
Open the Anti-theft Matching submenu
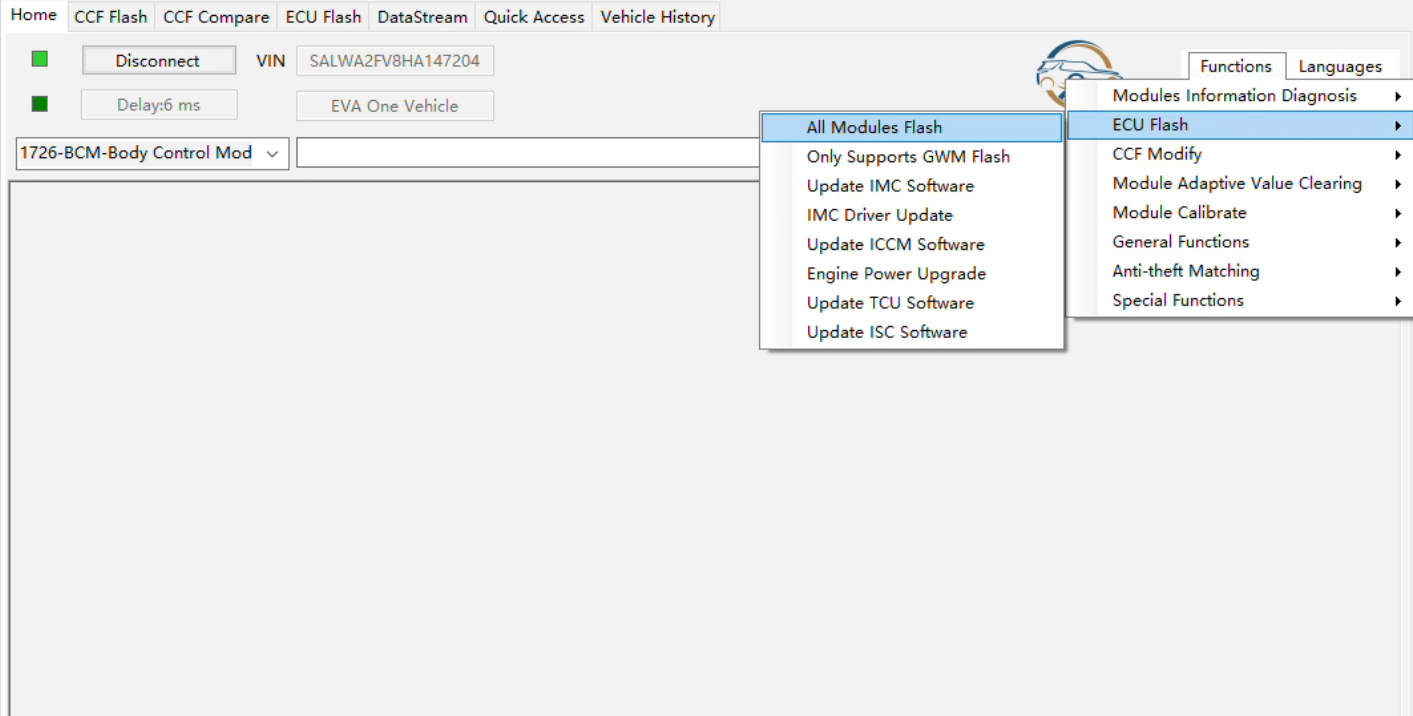(x=1240, y=271)
